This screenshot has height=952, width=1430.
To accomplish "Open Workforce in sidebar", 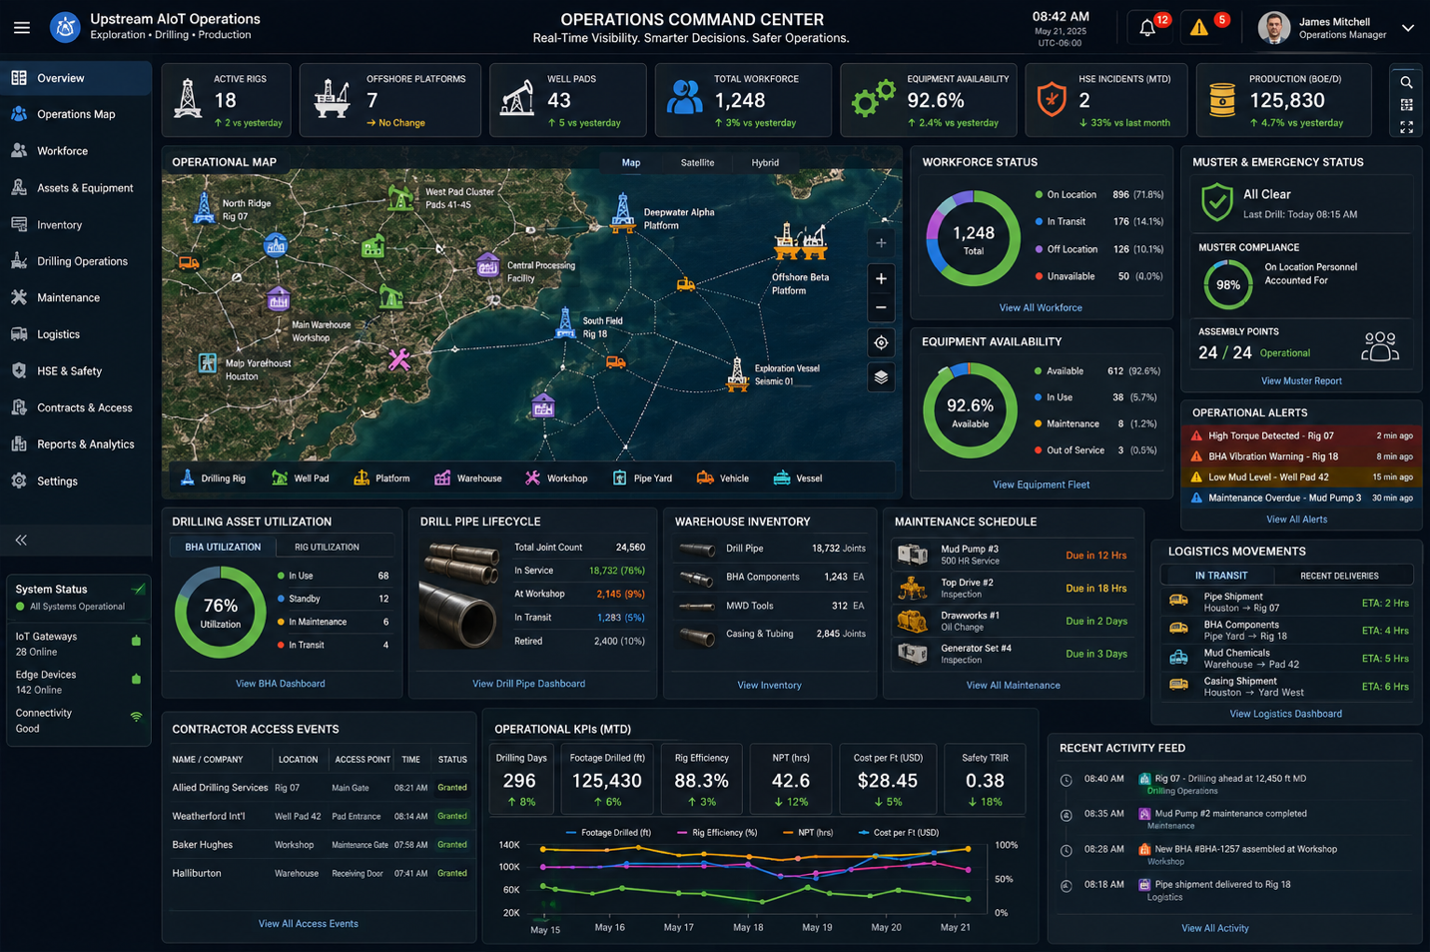I will coord(76,151).
